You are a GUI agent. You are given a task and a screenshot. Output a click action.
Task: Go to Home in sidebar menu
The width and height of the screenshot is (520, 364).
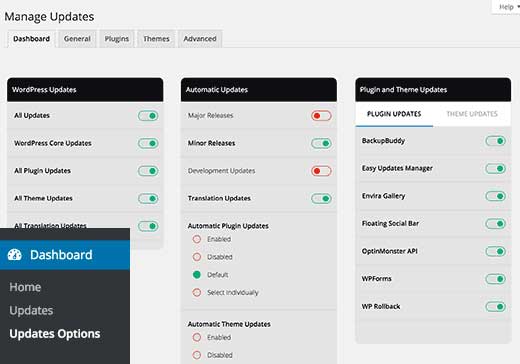point(25,287)
